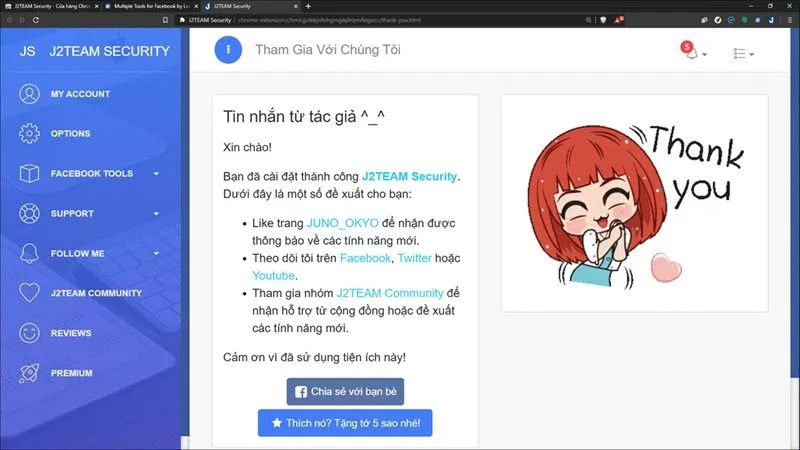
Task: Click the Premium rocket icon
Action: pos(29,373)
